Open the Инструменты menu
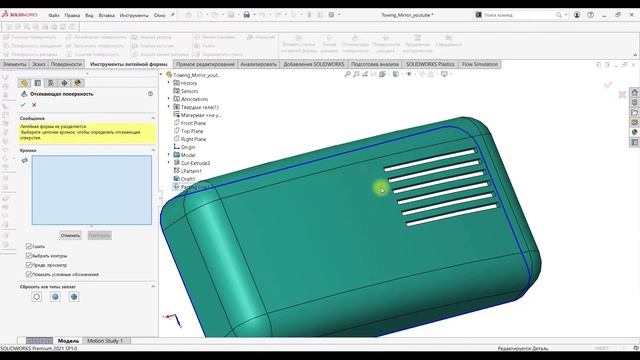Screen dimensions: 640x360 (134, 15)
